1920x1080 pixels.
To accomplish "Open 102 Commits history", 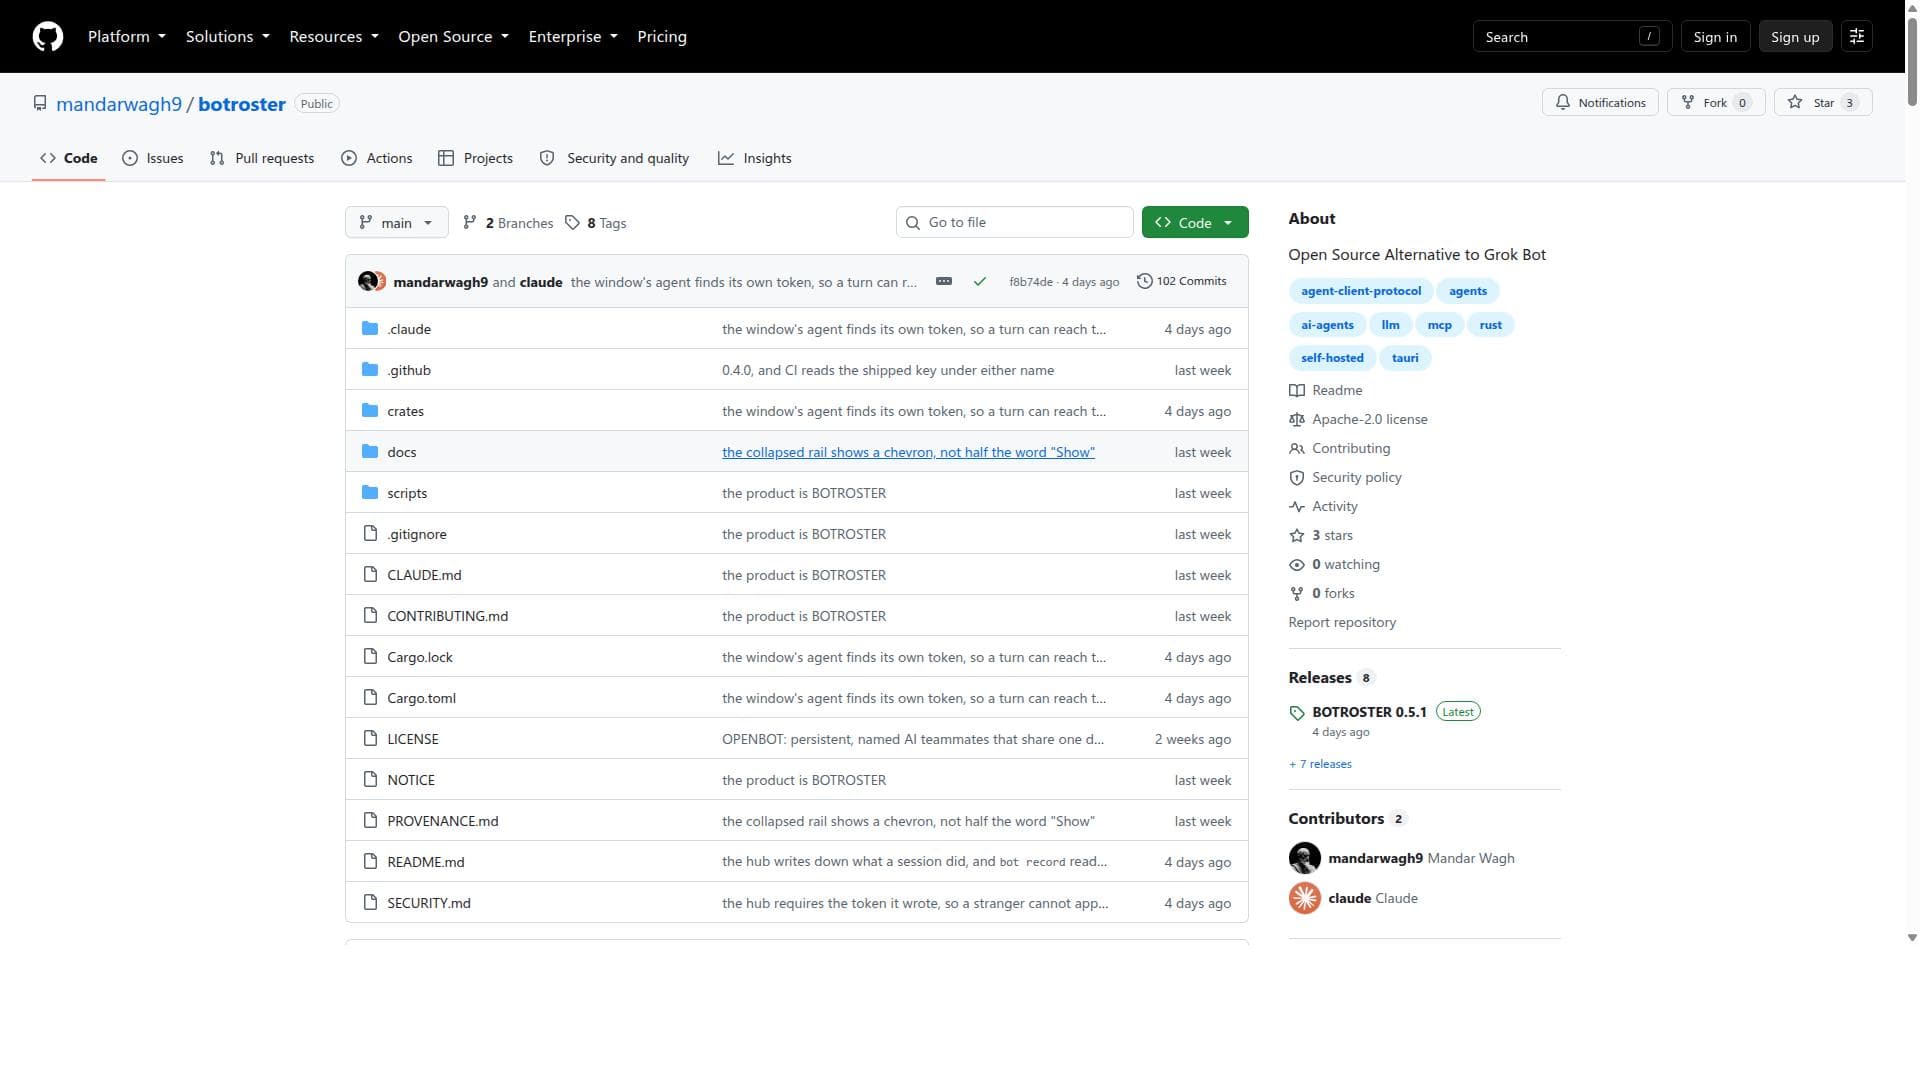I will 1182,281.
